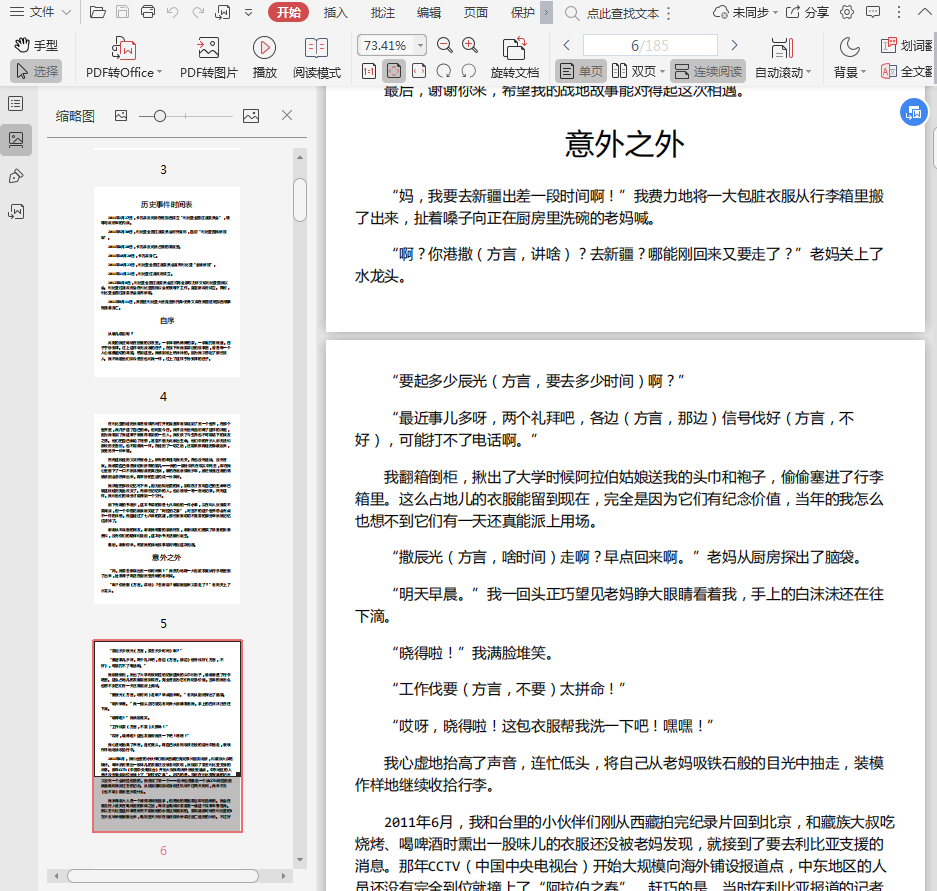The image size is (937, 891).
Task: Open the search options vertical dots
Action: pyautogui.click(x=669, y=13)
